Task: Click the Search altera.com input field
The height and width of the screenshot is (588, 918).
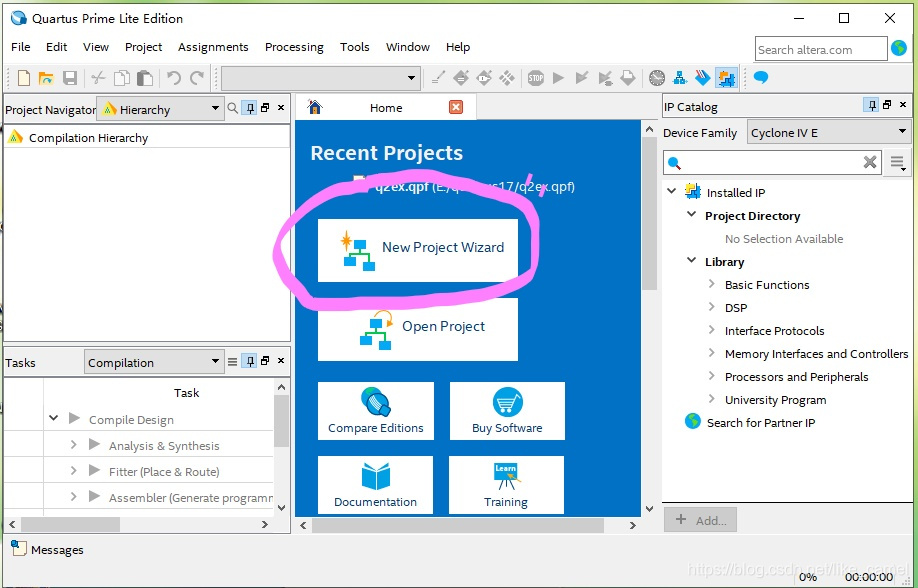Action: pos(821,49)
